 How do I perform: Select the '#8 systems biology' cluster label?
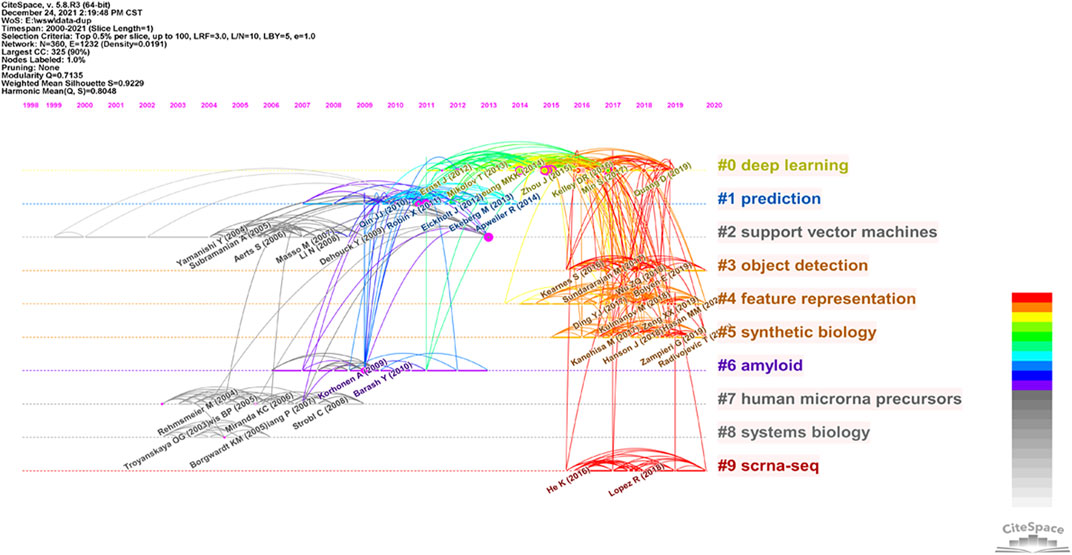794,433
